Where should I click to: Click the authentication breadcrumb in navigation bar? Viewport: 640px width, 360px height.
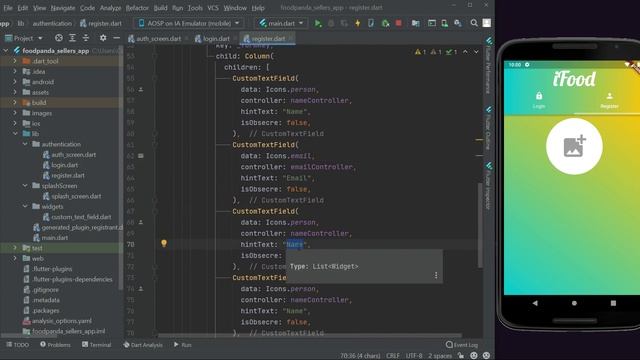coord(52,23)
